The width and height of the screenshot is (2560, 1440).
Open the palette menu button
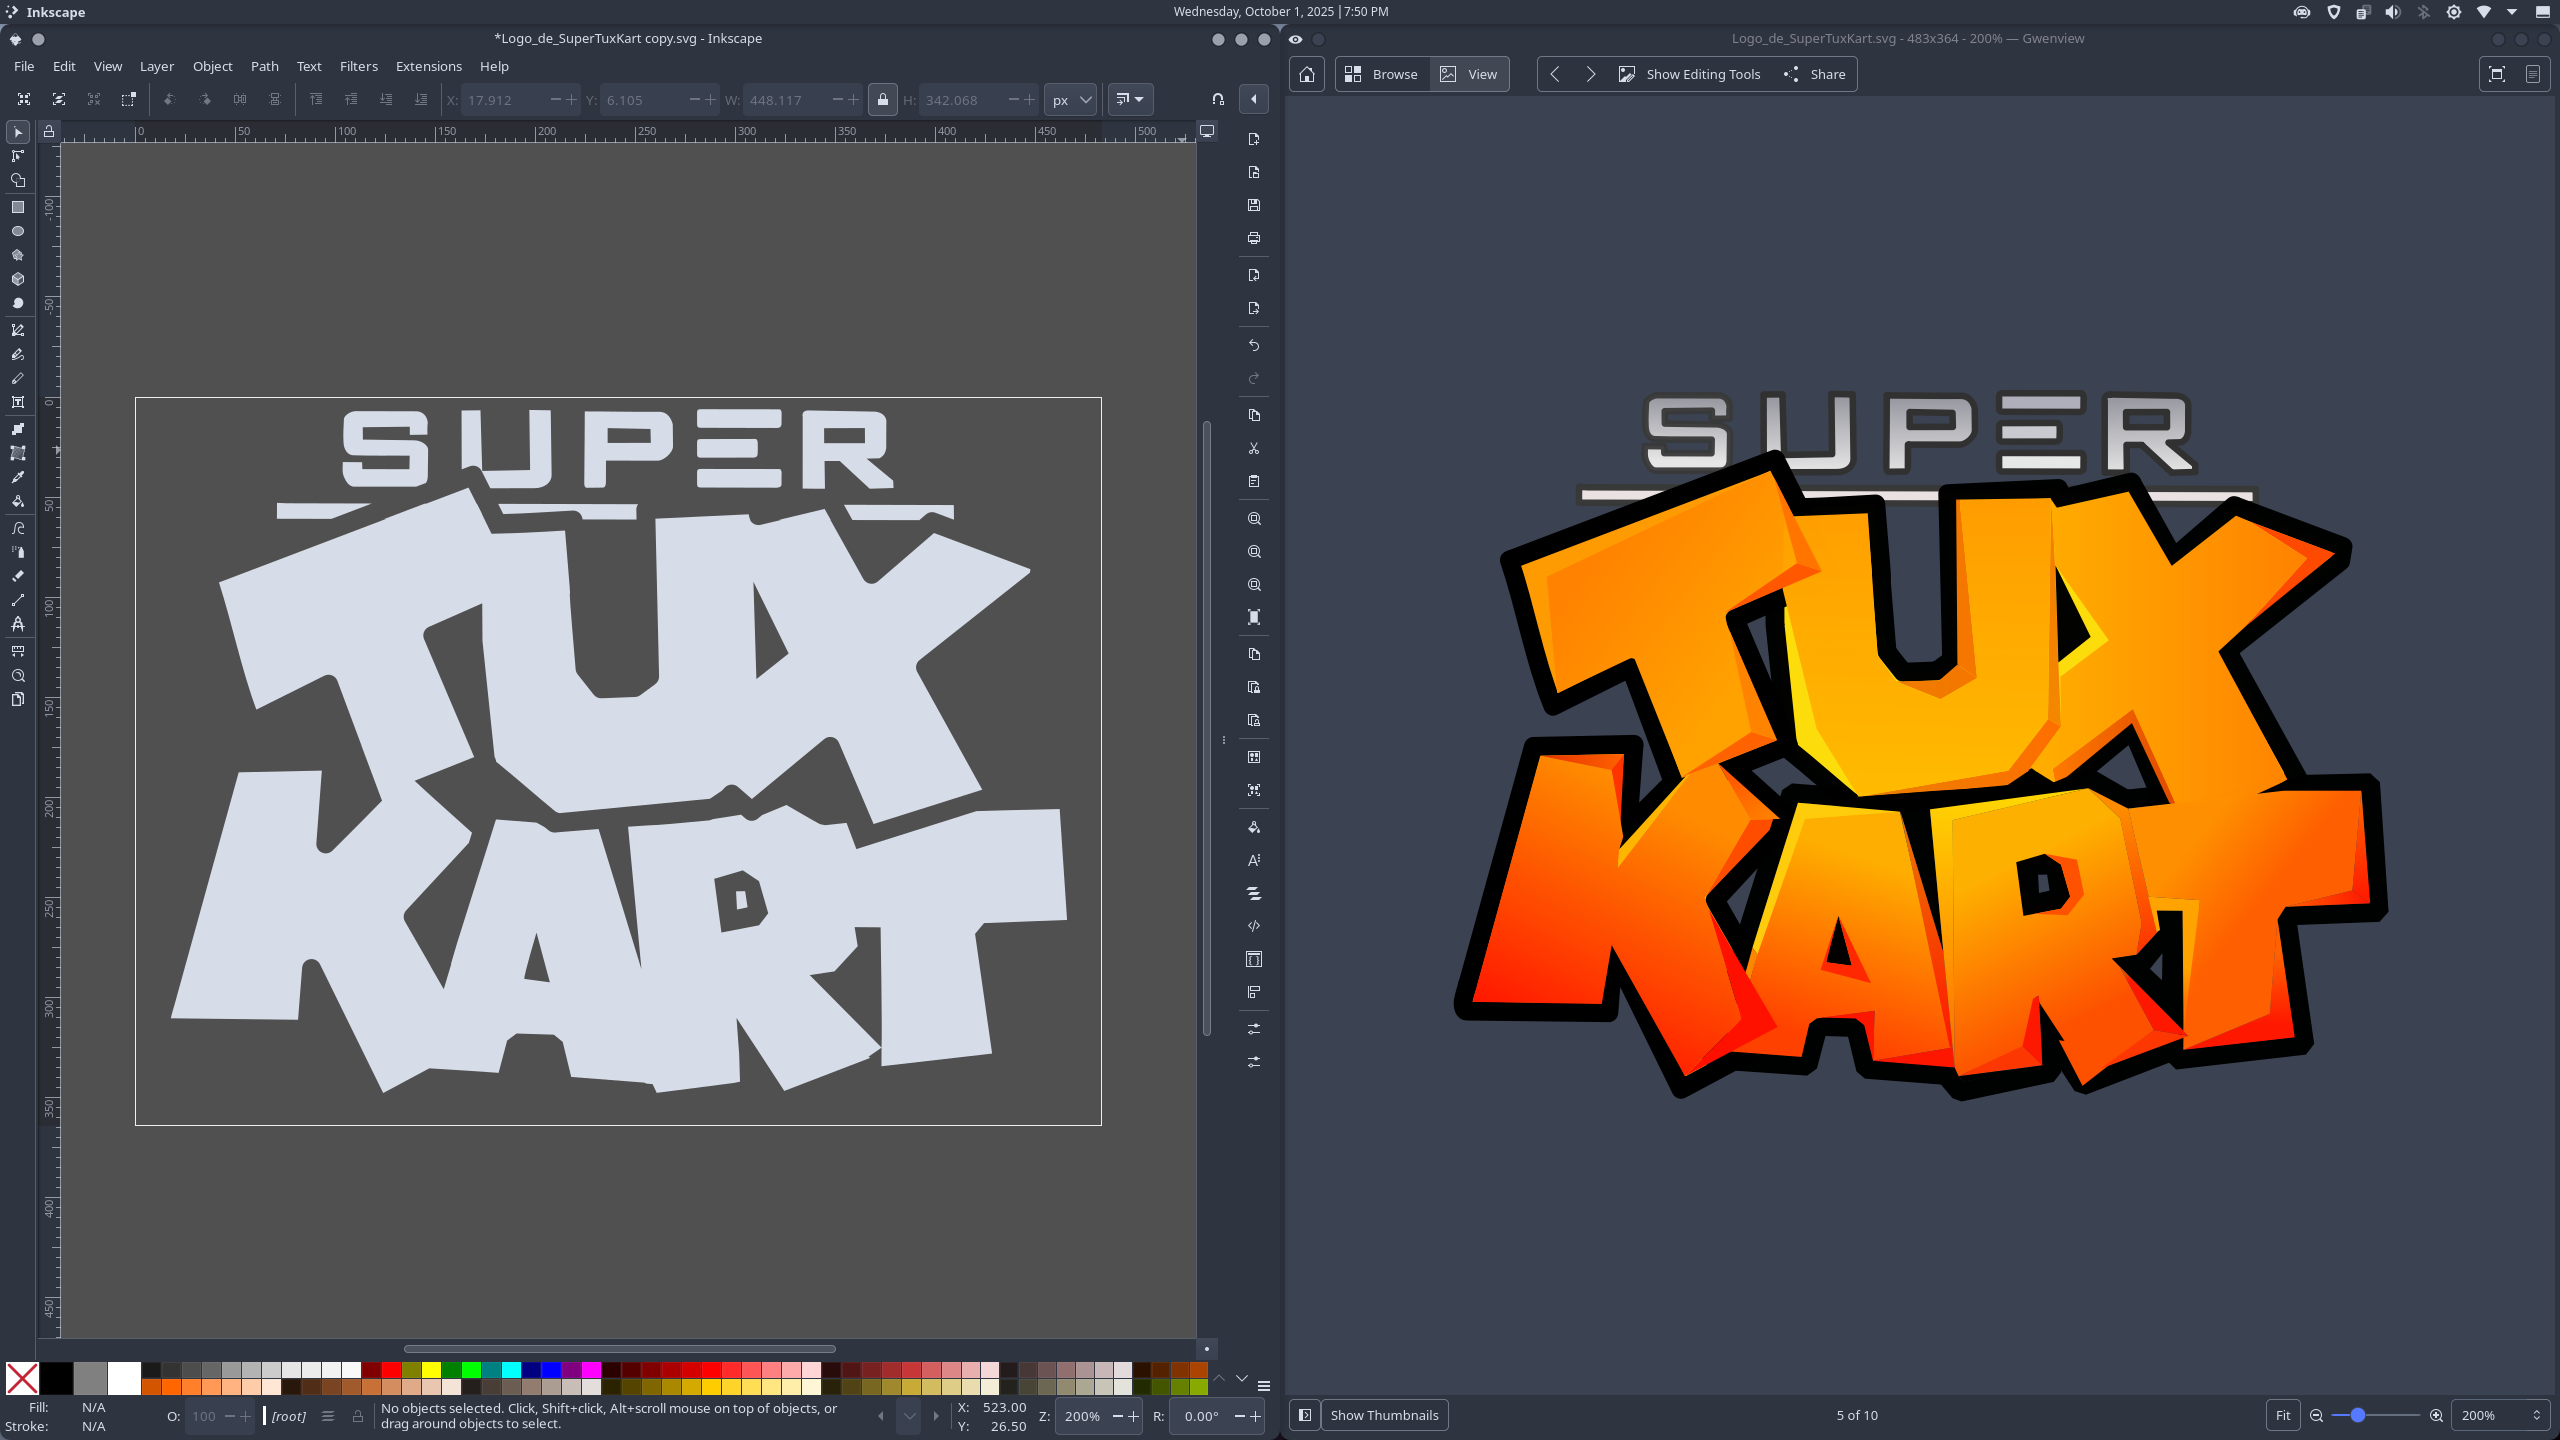pos(1264,1386)
